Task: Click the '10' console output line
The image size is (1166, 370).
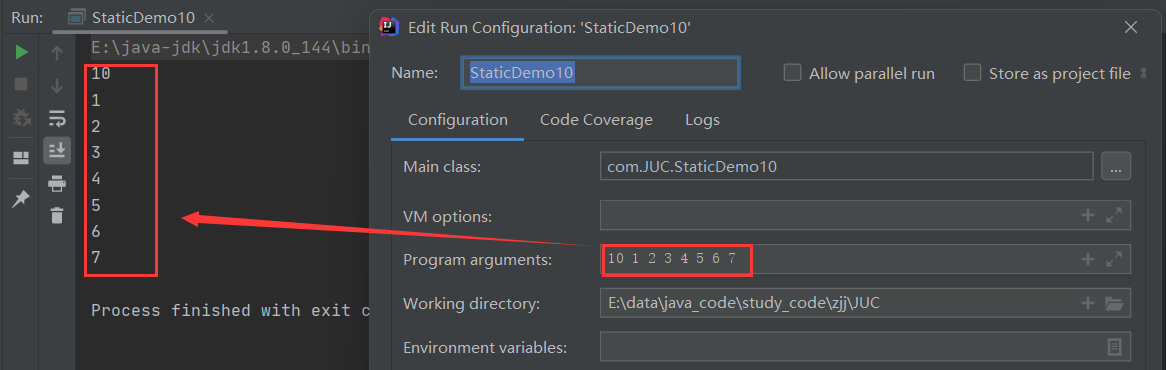Action: point(101,74)
